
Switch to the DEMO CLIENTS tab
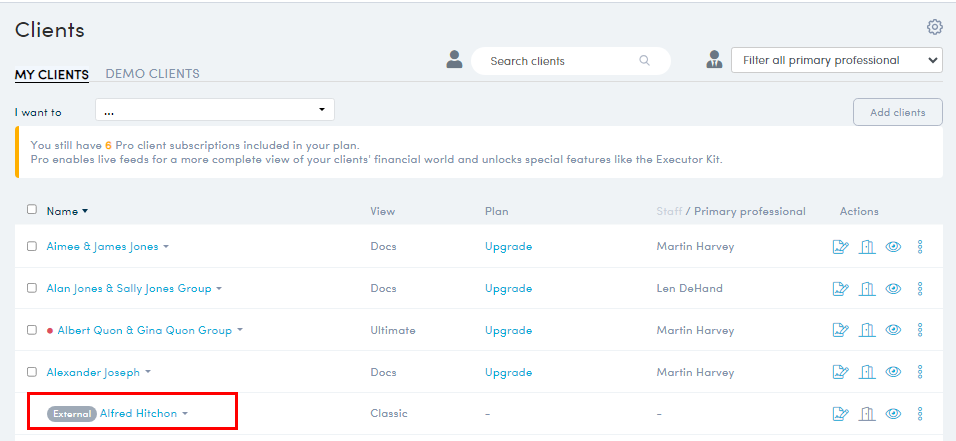(x=152, y=74)
